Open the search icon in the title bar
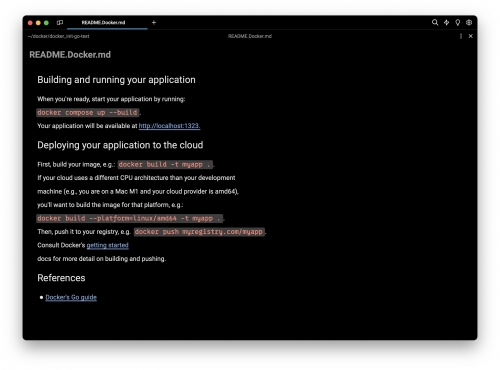Screen dimensions: 500x370 point(435,22)
